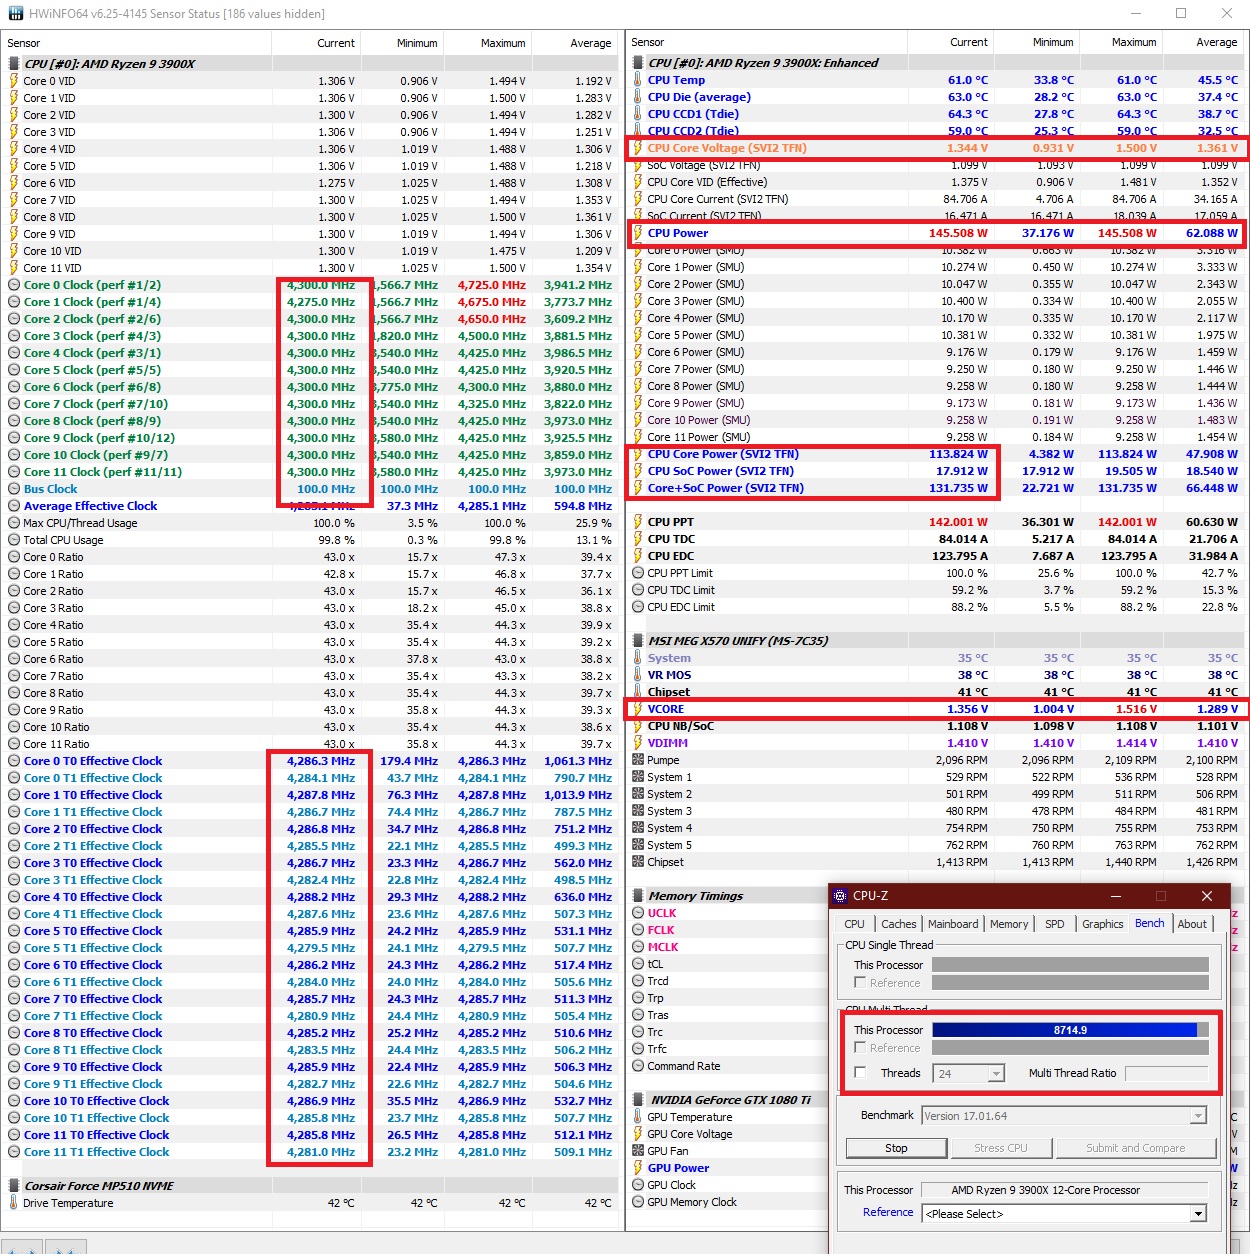The width and height of the screenshot is (1250, 1256).
Task: Click the thermometer icon next to CPU Temp
Action: [x=638, y=80]
